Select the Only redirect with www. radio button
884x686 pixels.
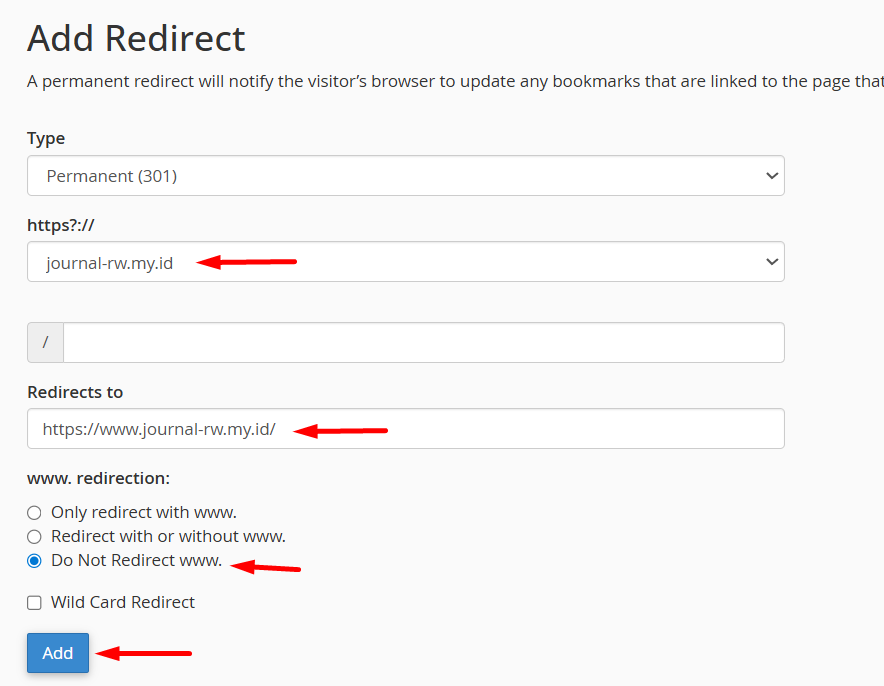click(x=34, y=513)
